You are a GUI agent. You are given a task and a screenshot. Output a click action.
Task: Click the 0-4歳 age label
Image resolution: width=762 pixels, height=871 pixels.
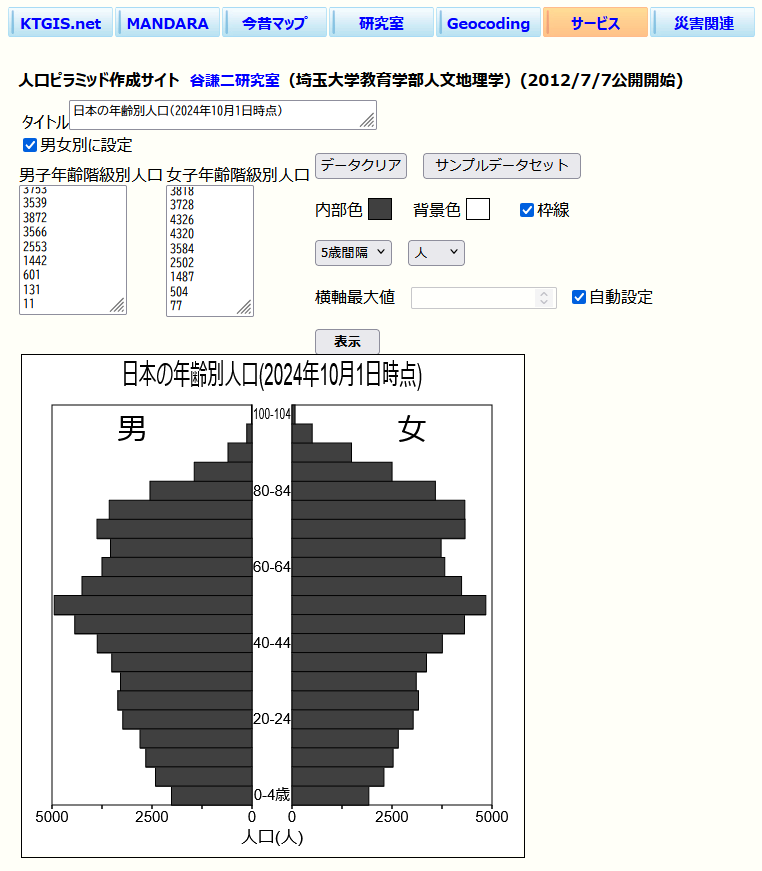(272, 795)
